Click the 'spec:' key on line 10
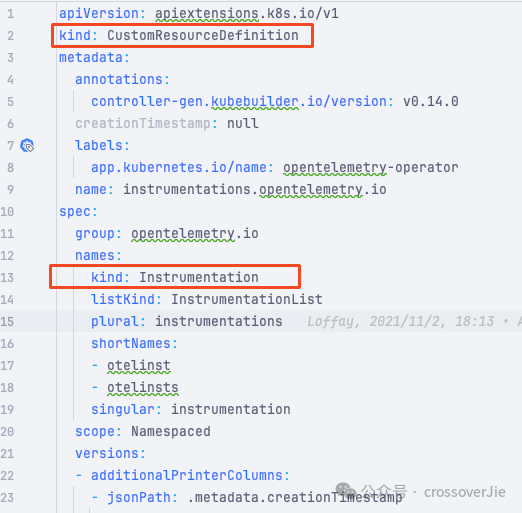 [78, 211]
